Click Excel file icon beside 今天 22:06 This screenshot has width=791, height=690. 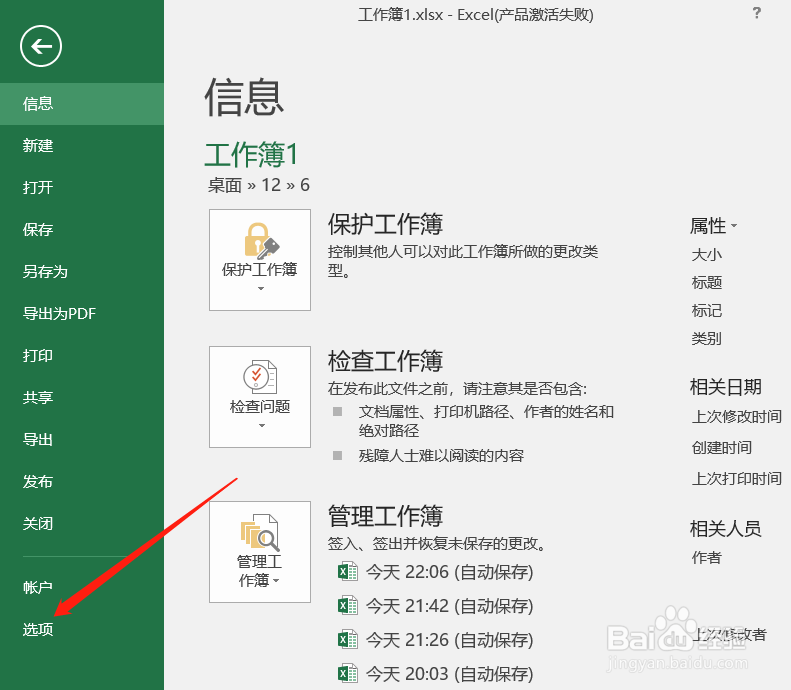[348, 572]
